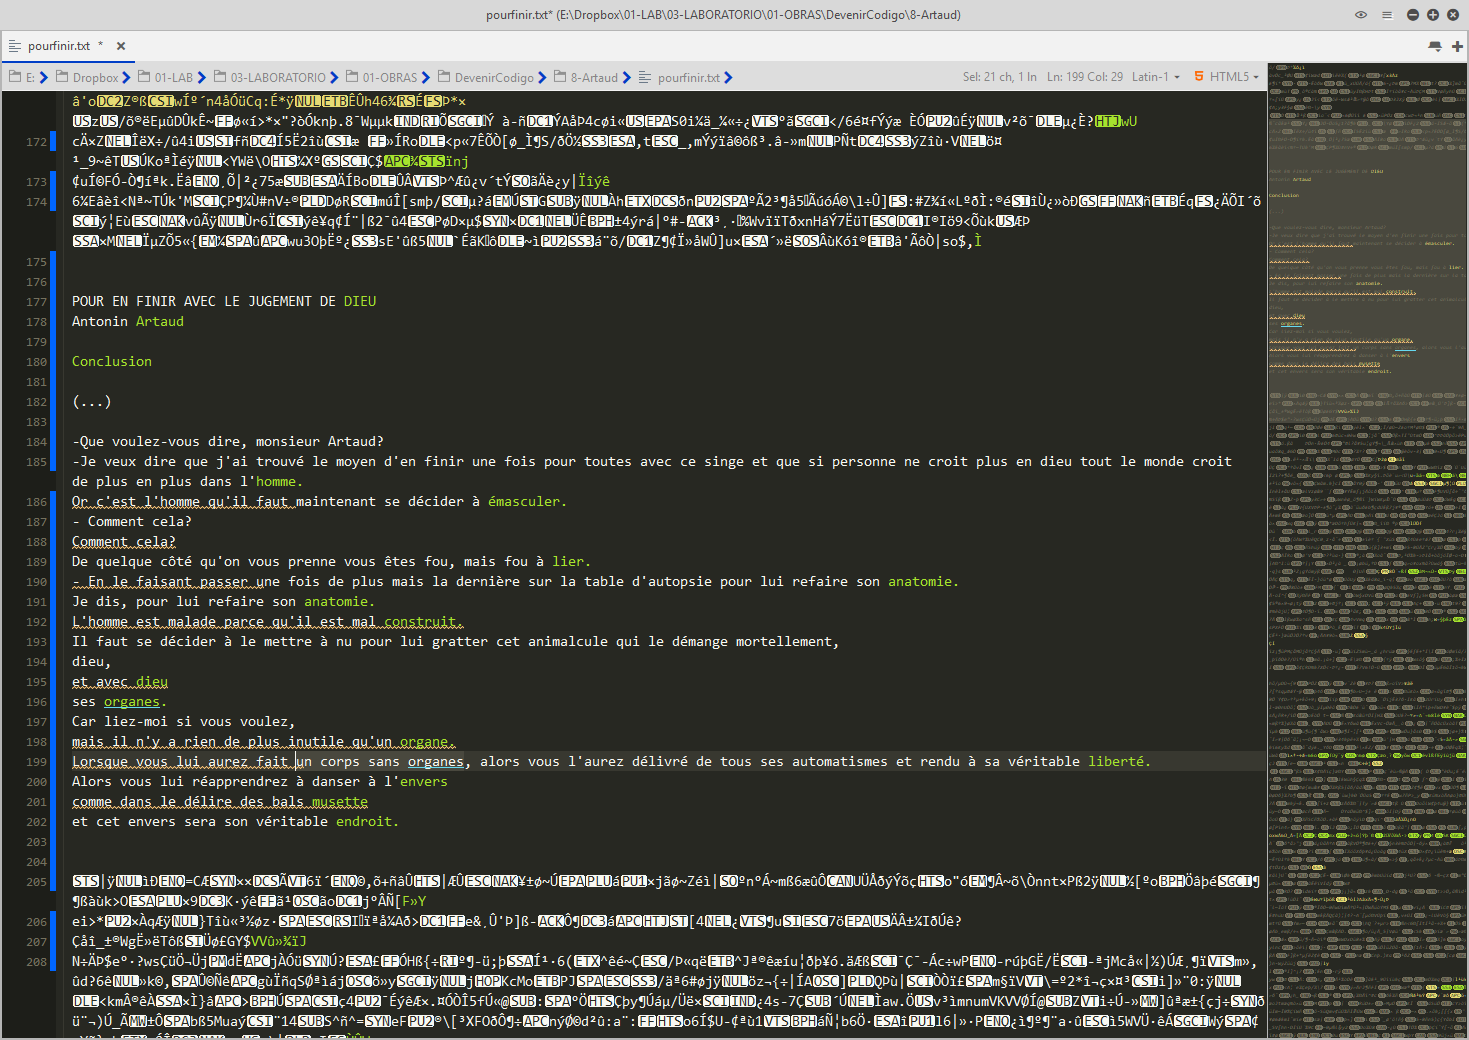Click the split view icon in tab bar

pyautogui.click(x=1435, y=46)
